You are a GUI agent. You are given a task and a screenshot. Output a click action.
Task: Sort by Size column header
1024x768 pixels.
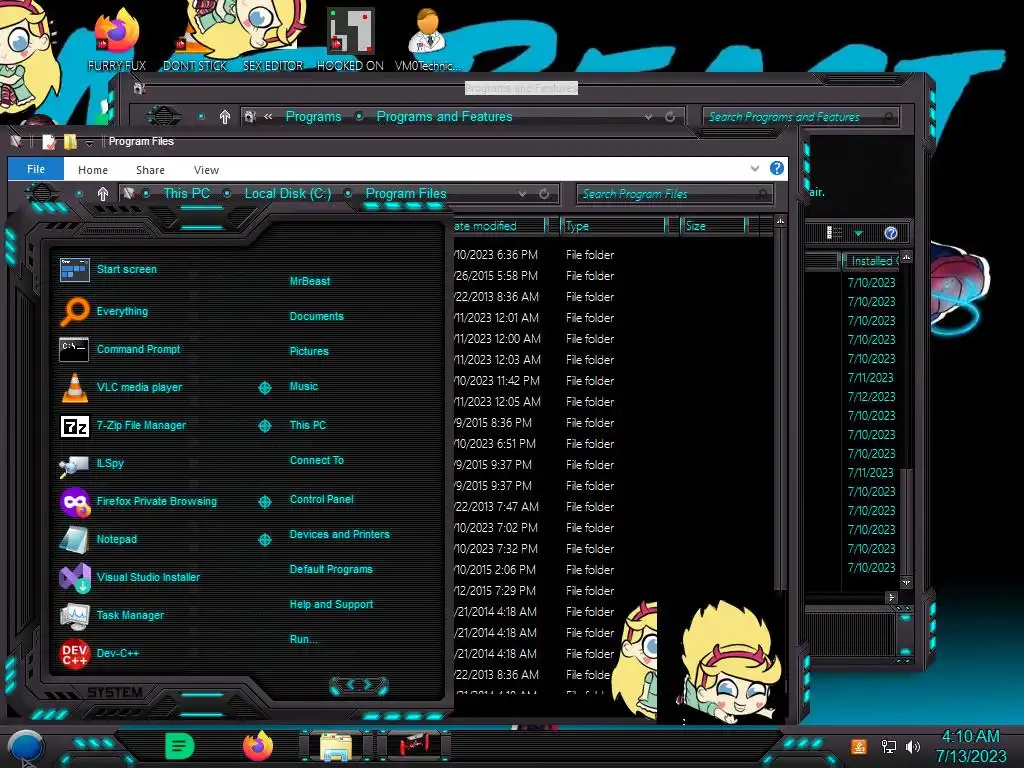(713, 226)
